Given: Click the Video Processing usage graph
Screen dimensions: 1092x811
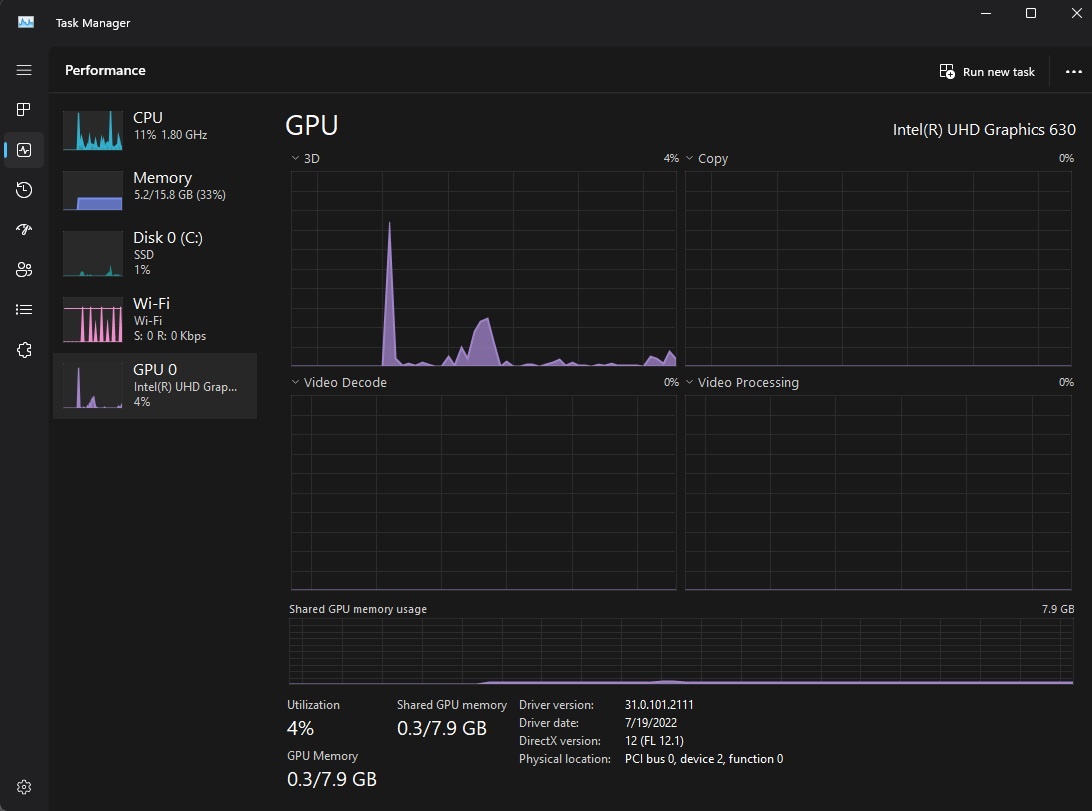Looking at the screenshot, I should [878, 493].
